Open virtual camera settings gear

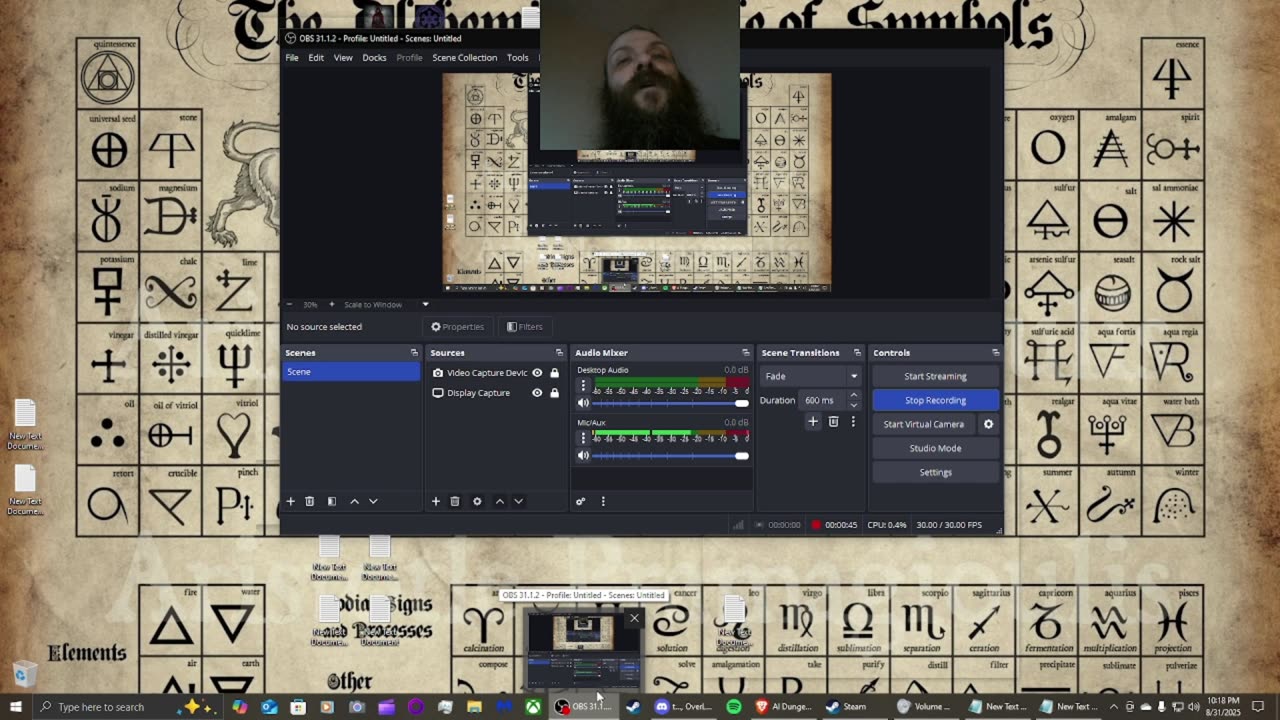(988, 424)
